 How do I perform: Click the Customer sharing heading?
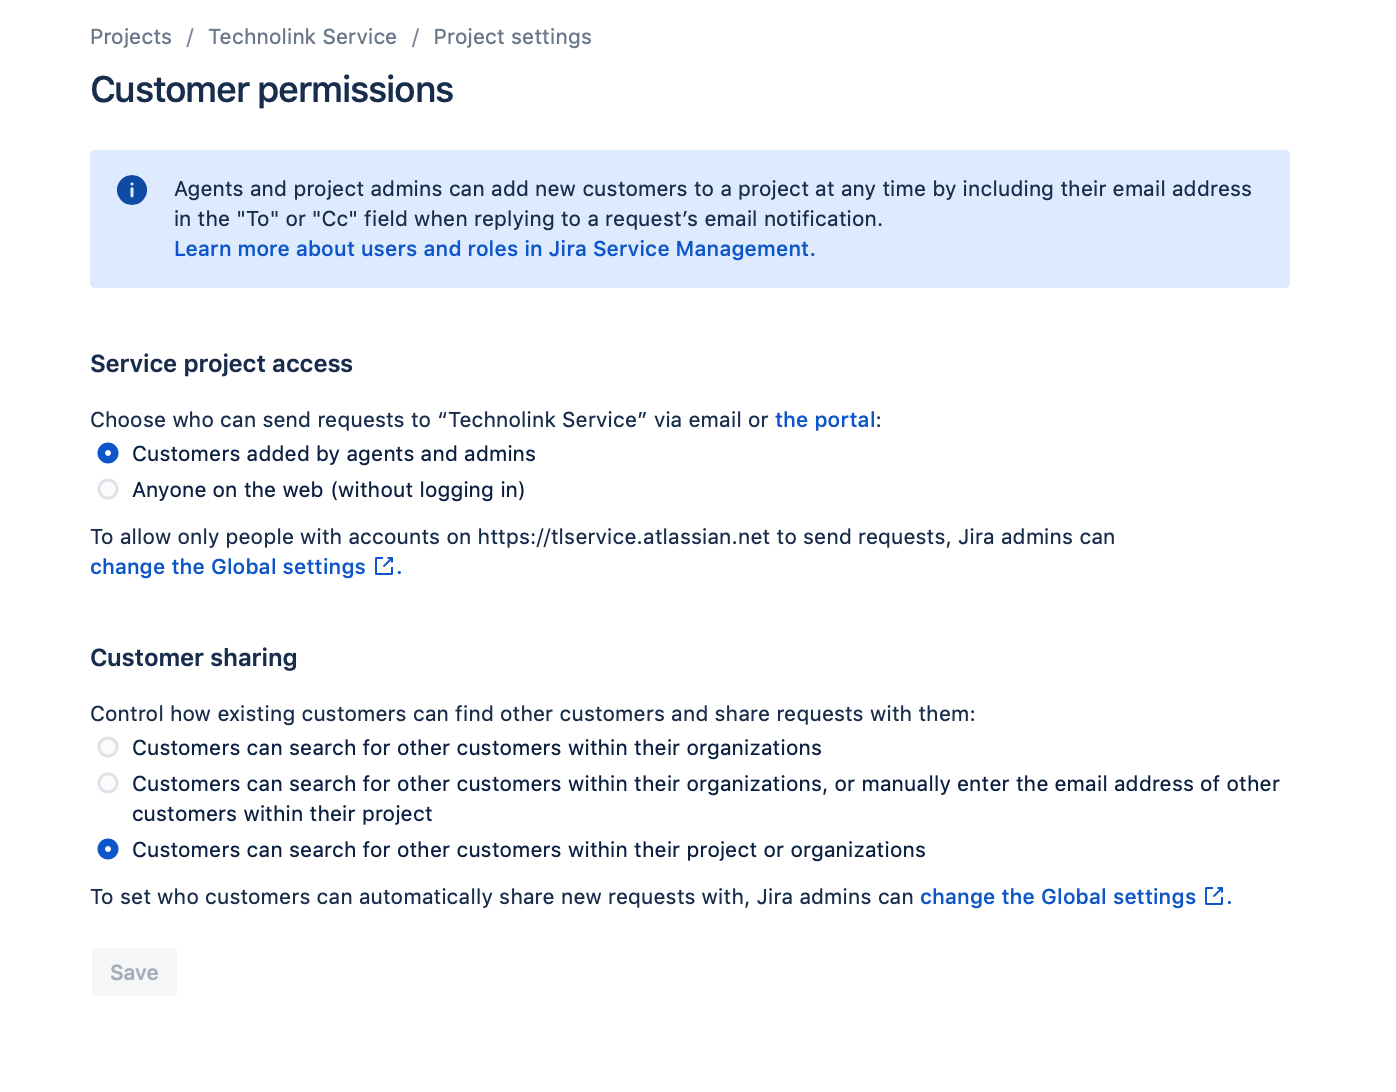194,658
